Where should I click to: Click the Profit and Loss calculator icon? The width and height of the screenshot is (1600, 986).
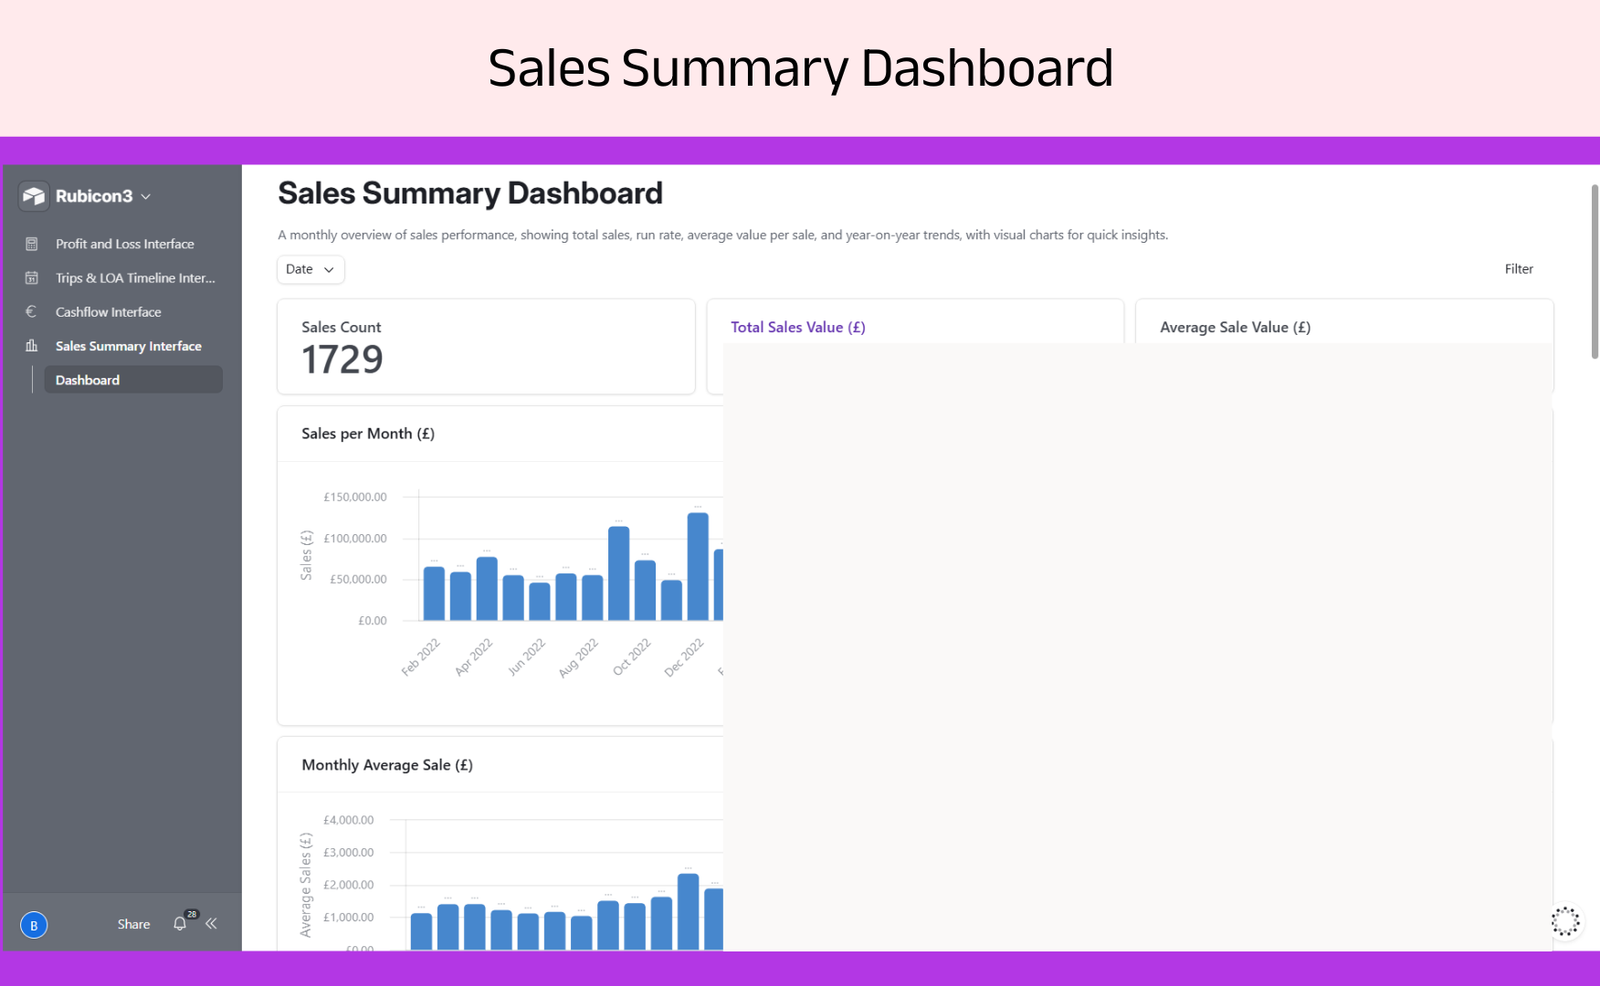click(32, 244)
